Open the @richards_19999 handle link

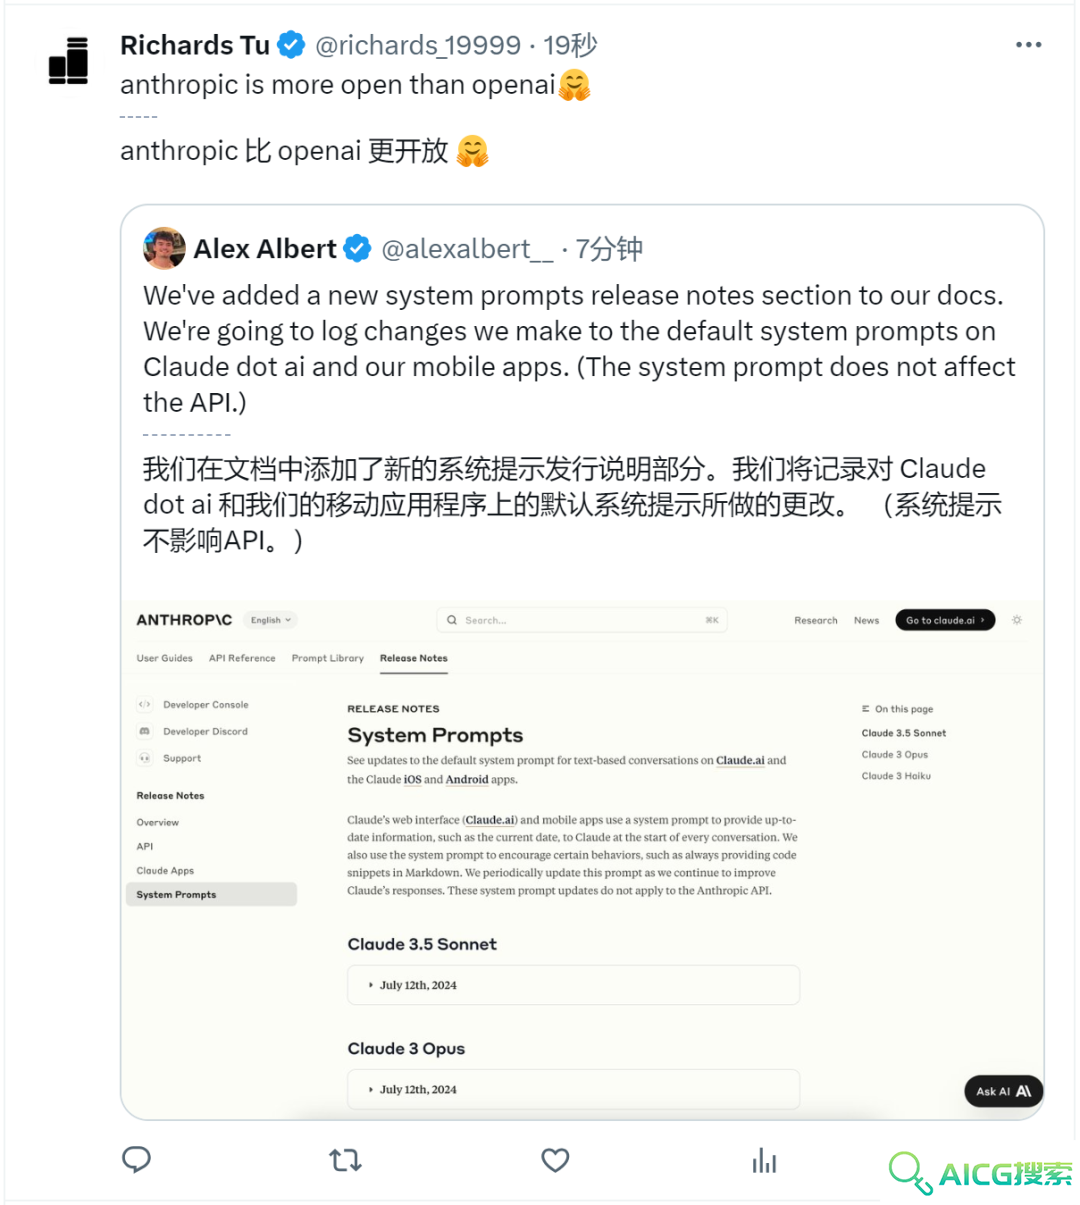(418, 45)
